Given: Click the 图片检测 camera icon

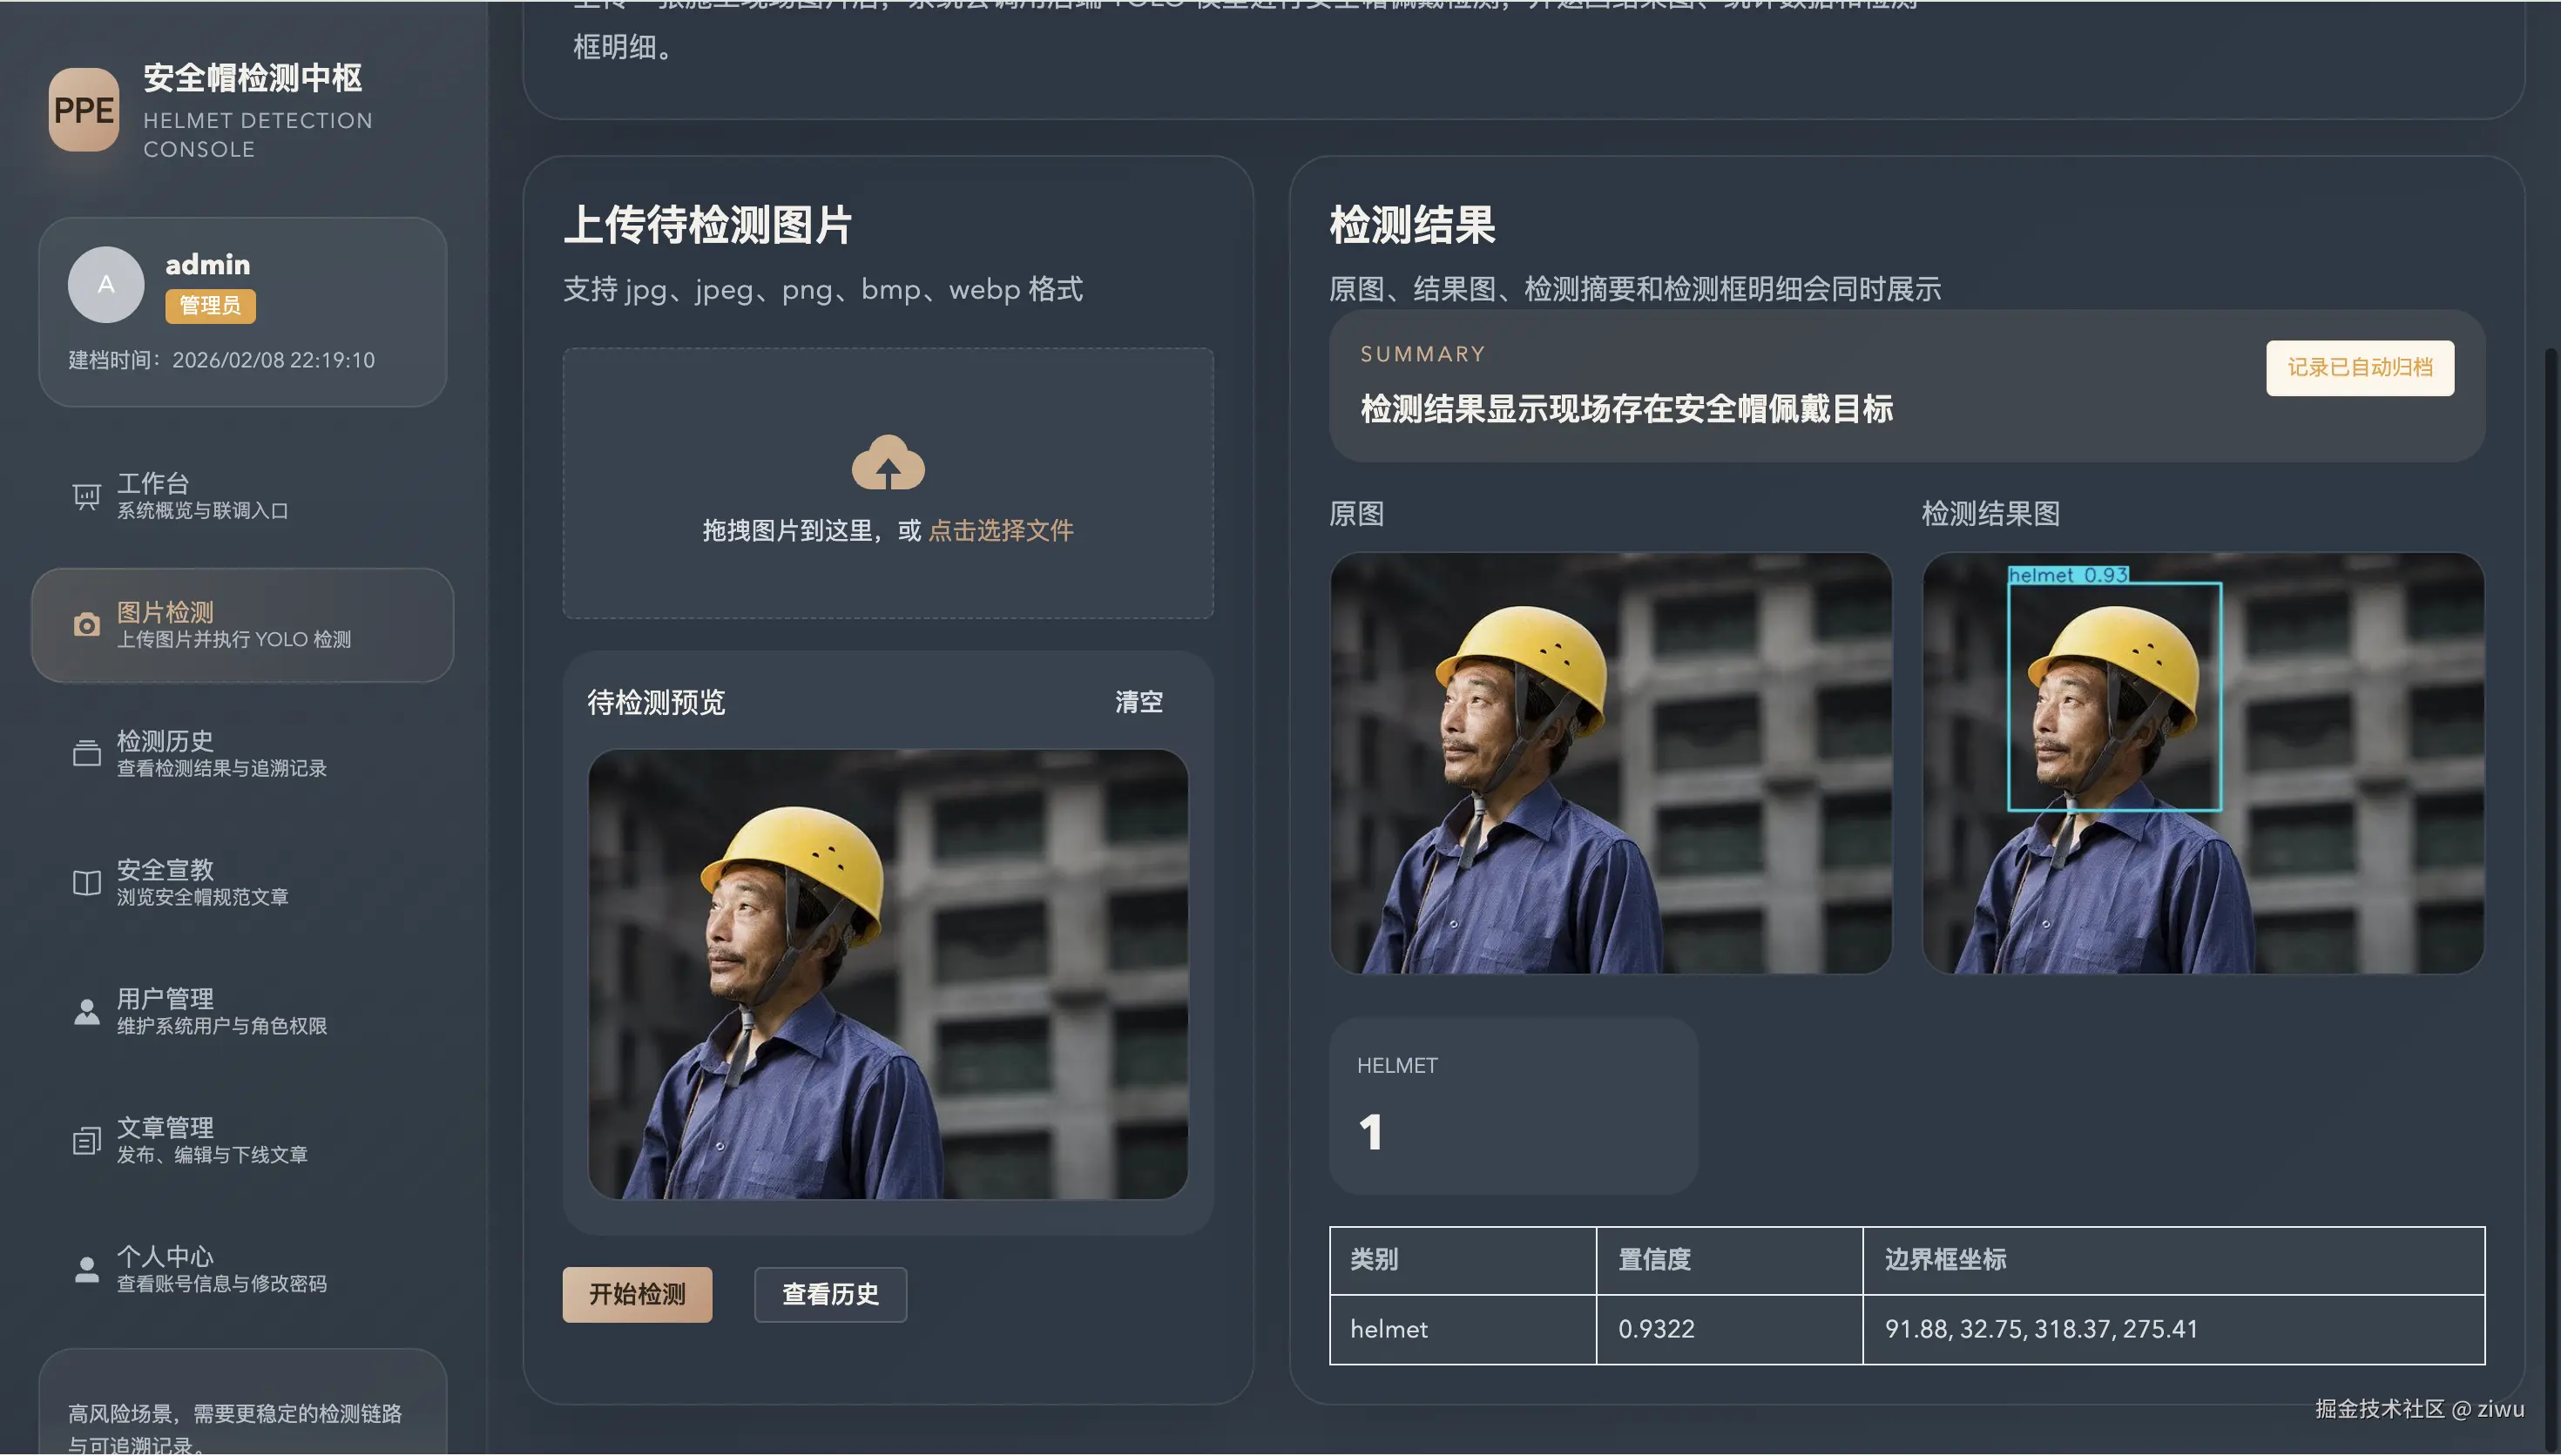Looking at the screenshot, I should click(x=86, y=624).
